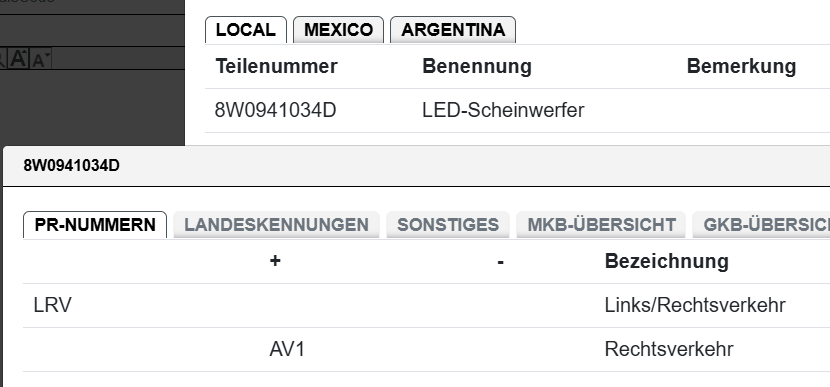Screen dimensions: 830x387
Task: Select part number 8W0941034D in table
Action: (x=275, y=111)
